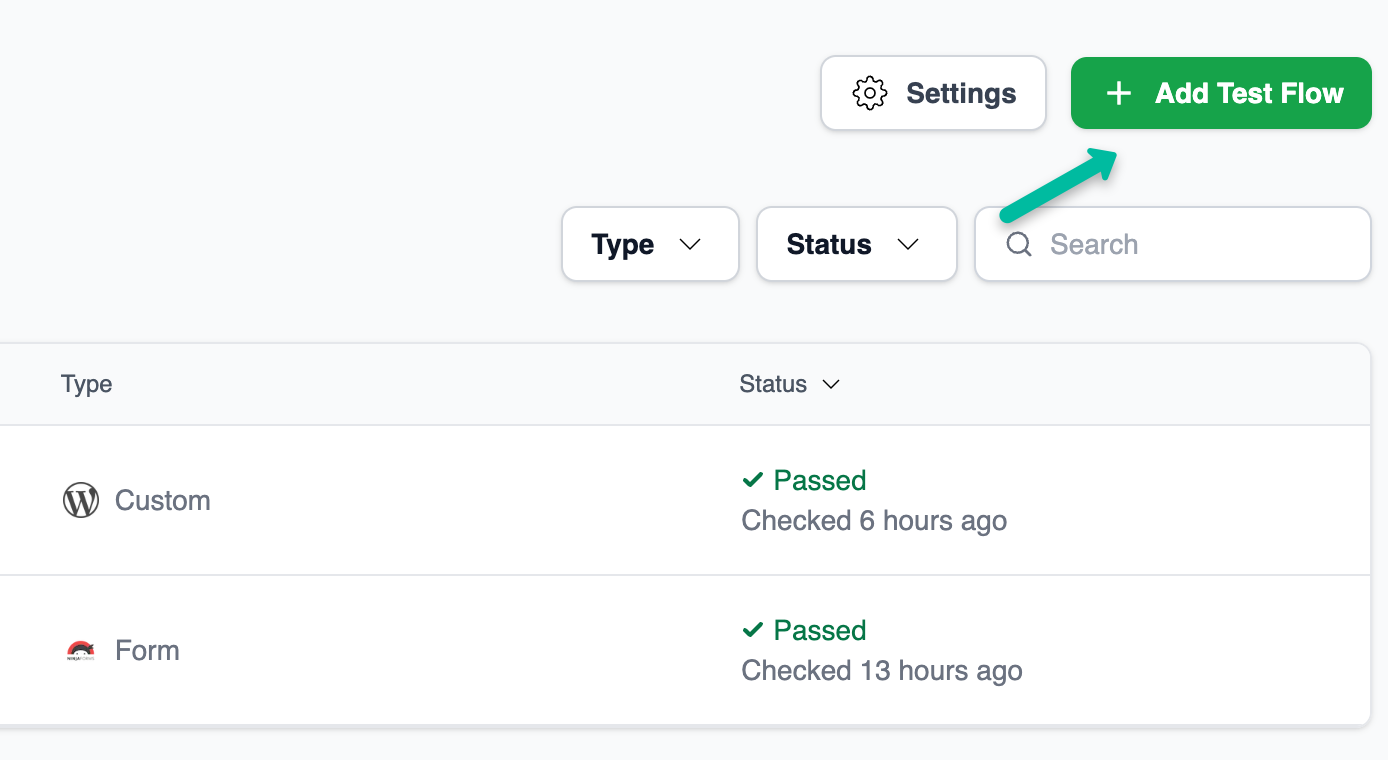Screen dimensions: 1388x760
Task: Click the Add Test Flow button
Action: 1220,92
